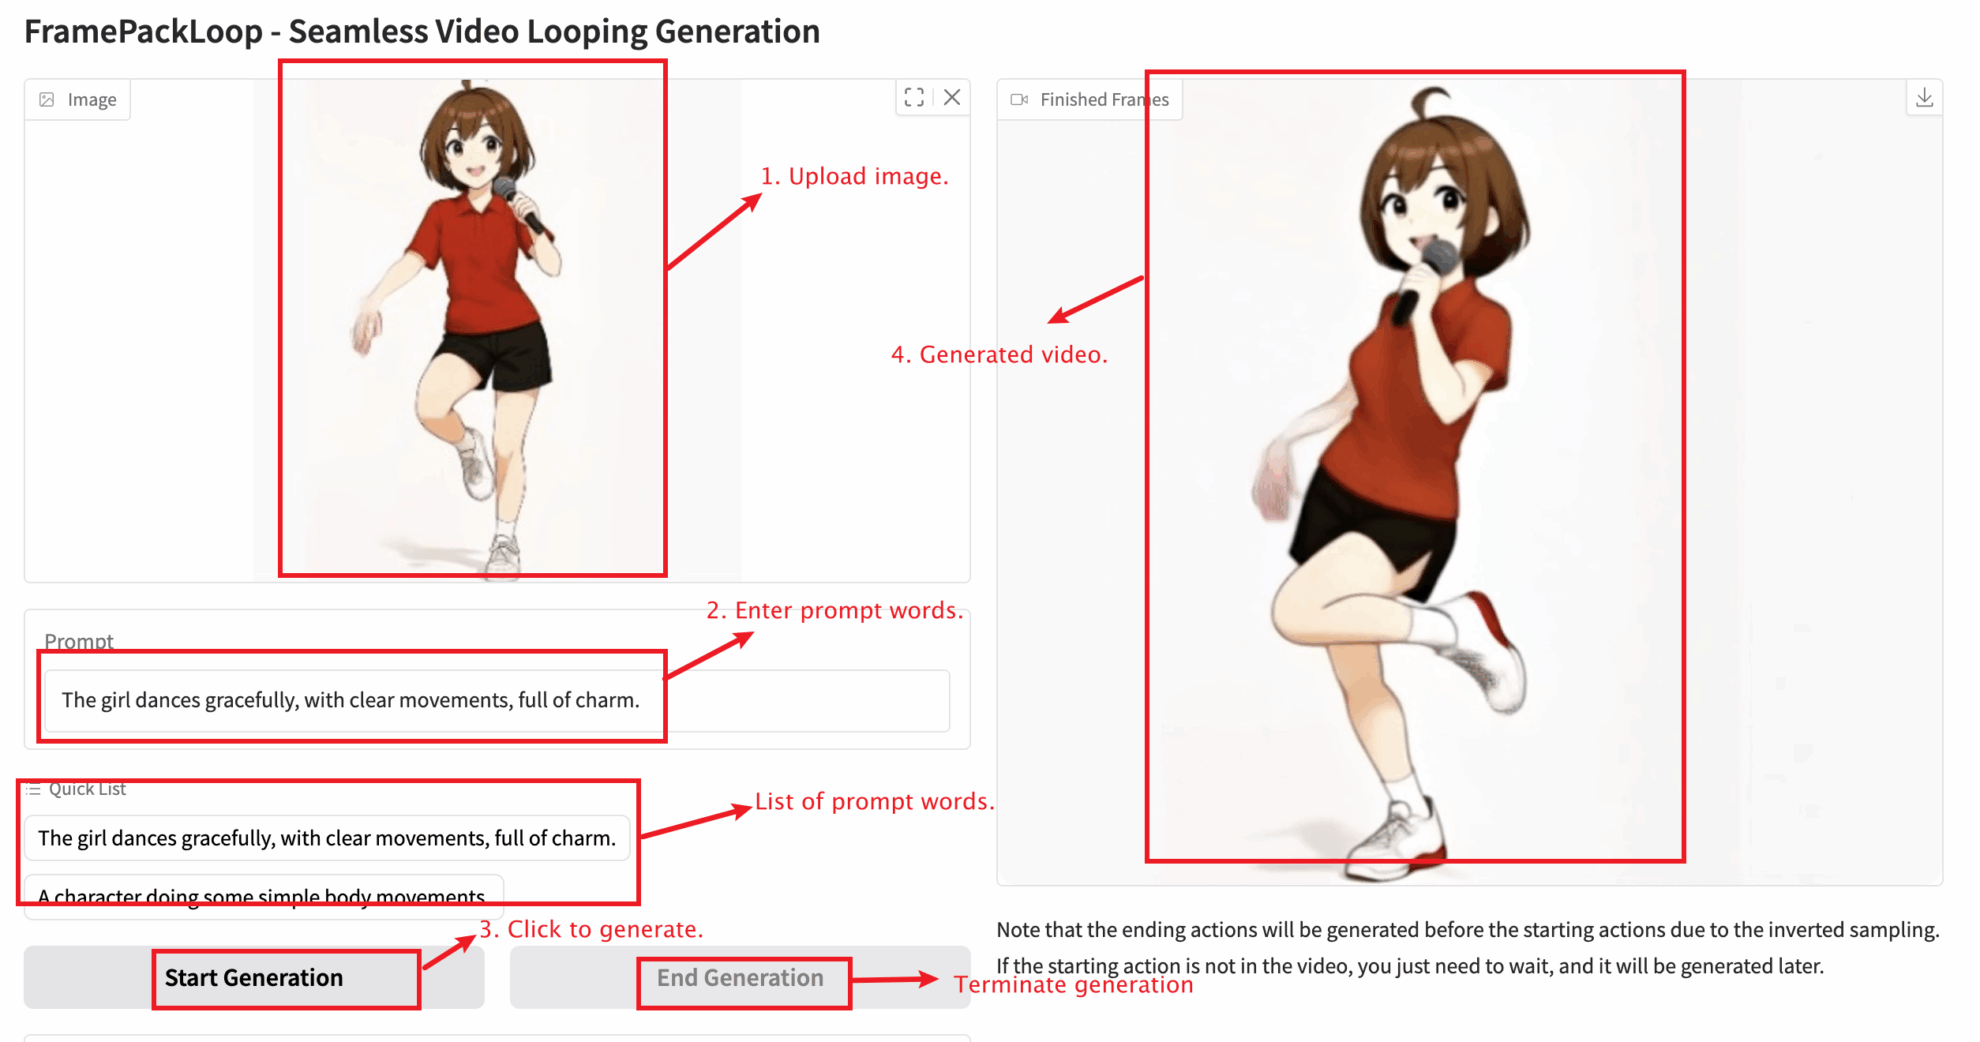Viewport: 1980px width, 1042px height.
Task: Click the FramePackLoop page title
Action: point(421,32)
